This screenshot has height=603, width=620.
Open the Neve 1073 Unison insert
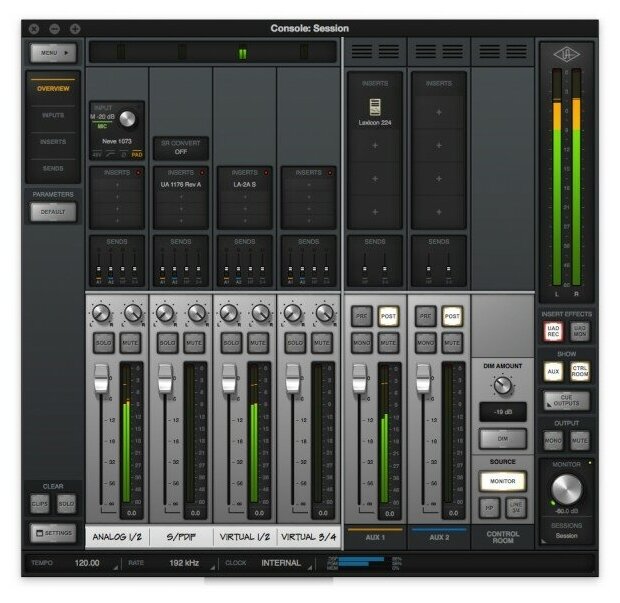coord(117,141)
